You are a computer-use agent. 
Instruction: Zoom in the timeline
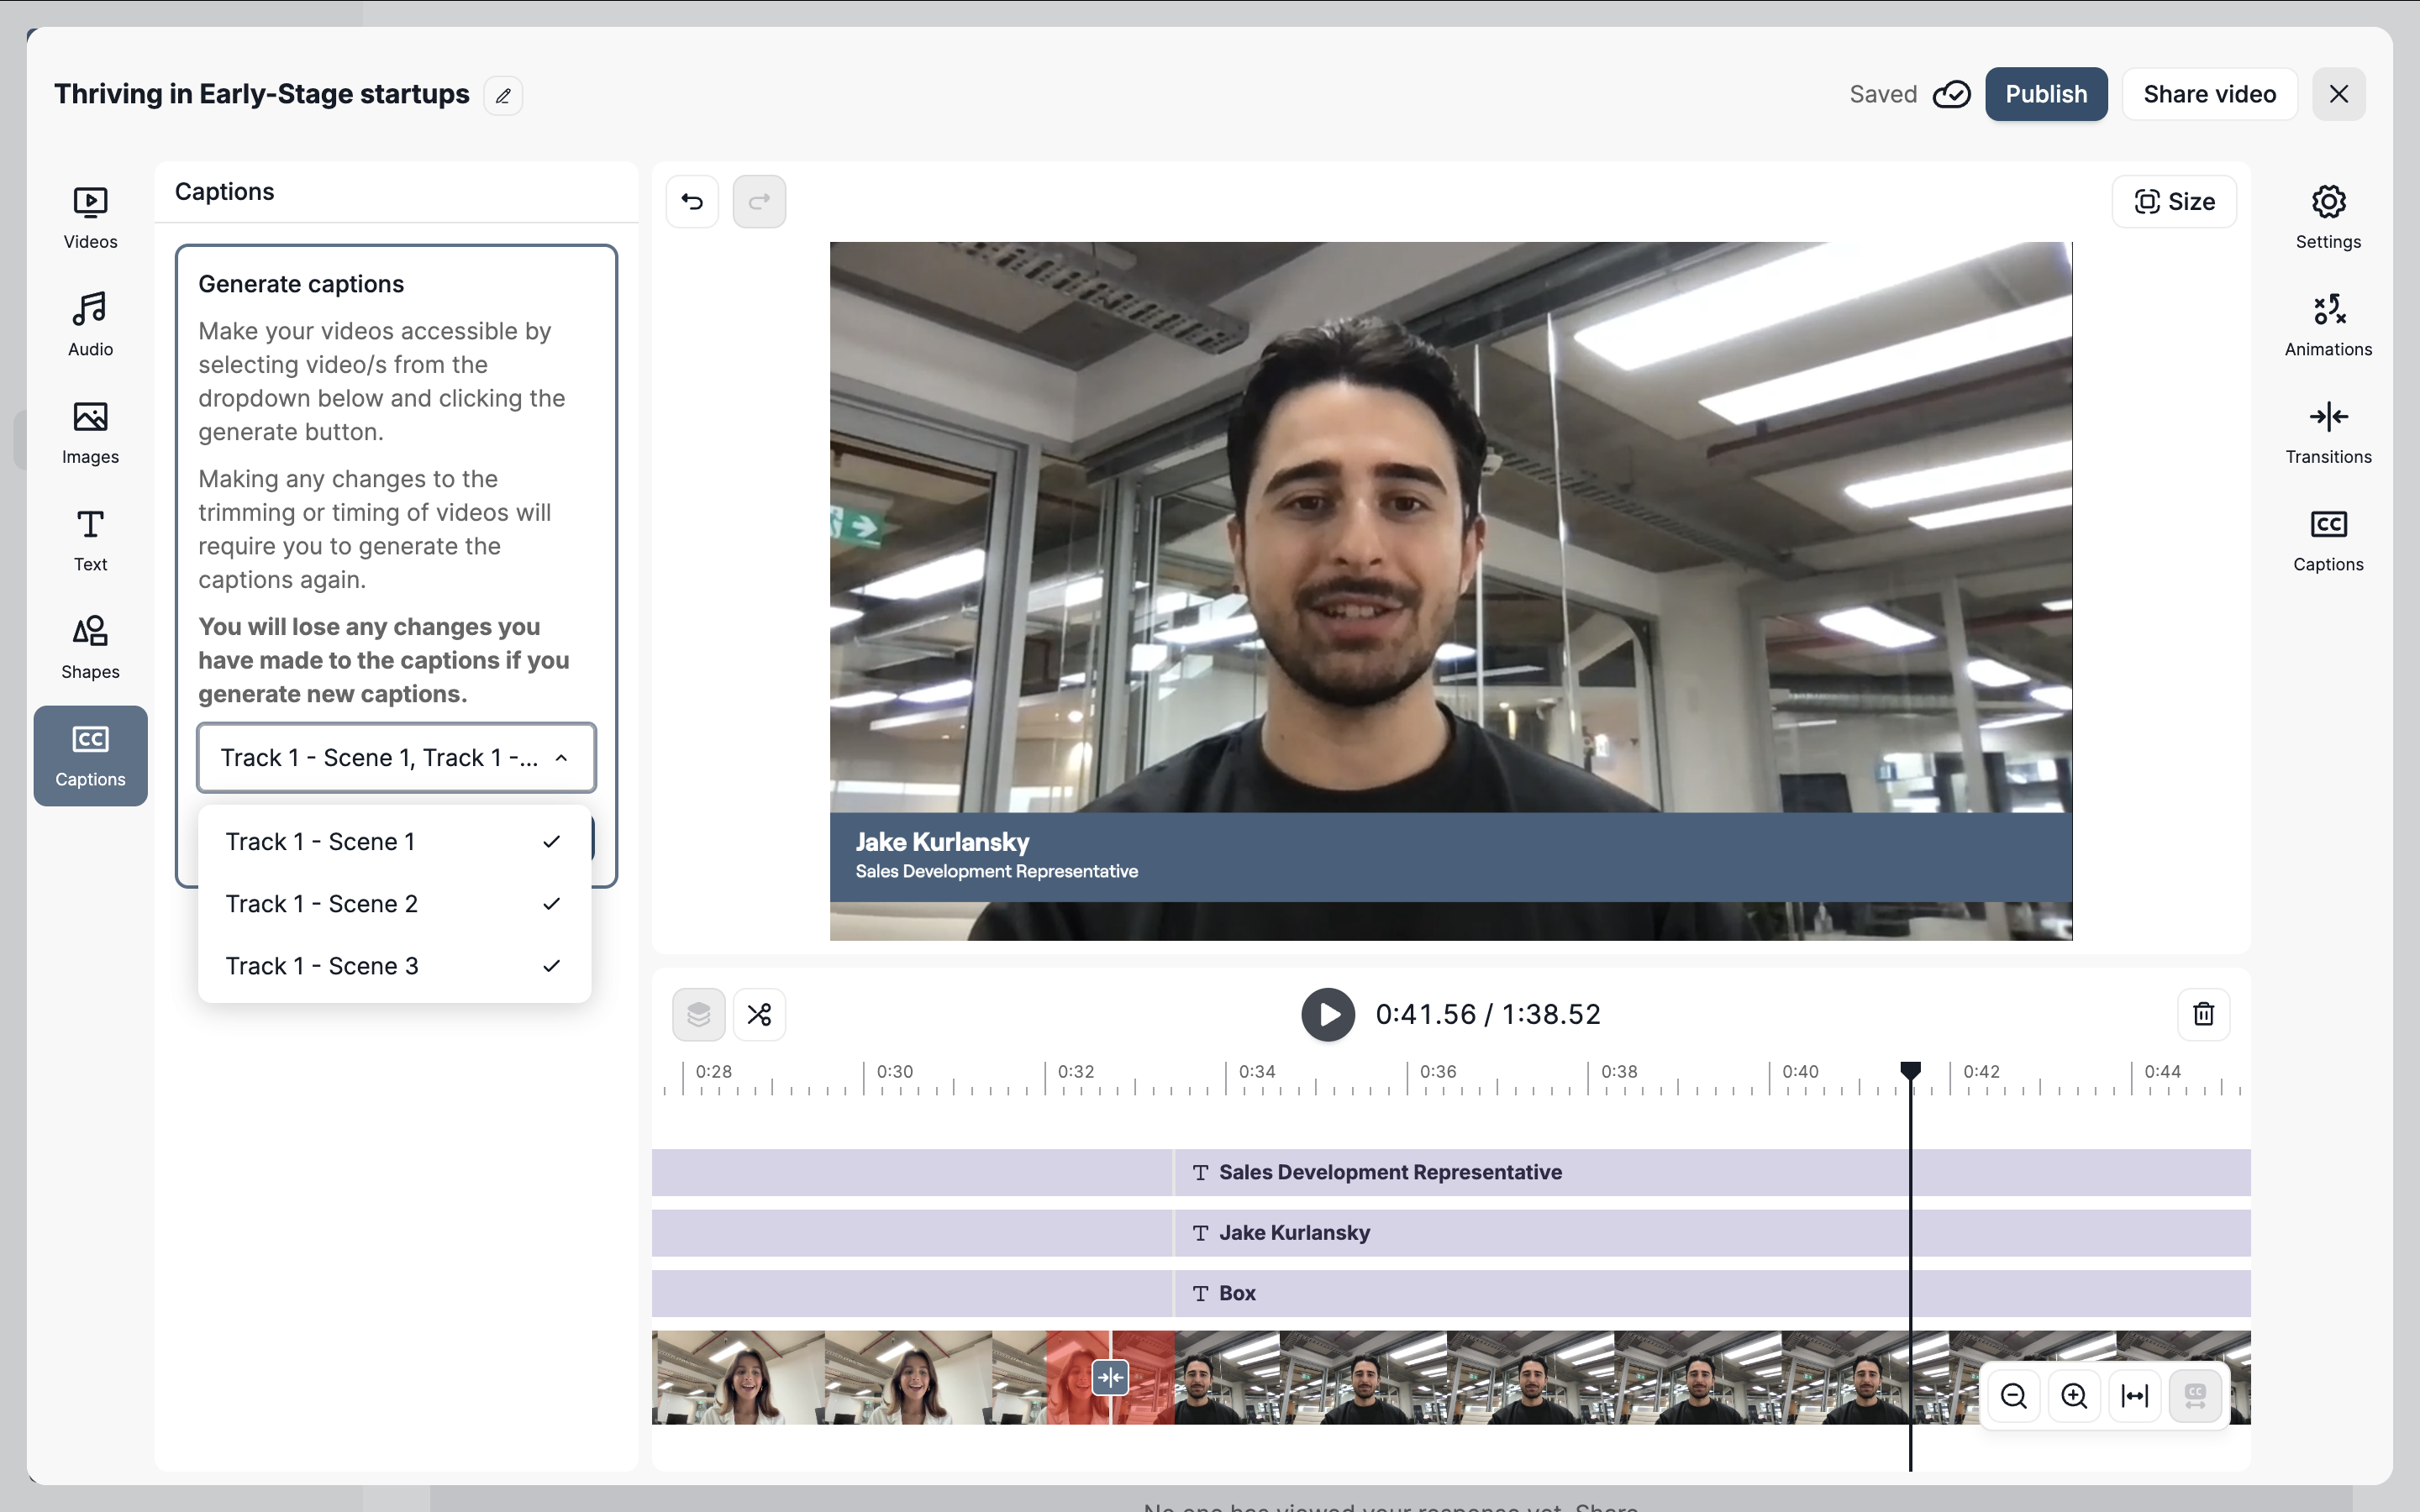[x=2074, y=1396]
